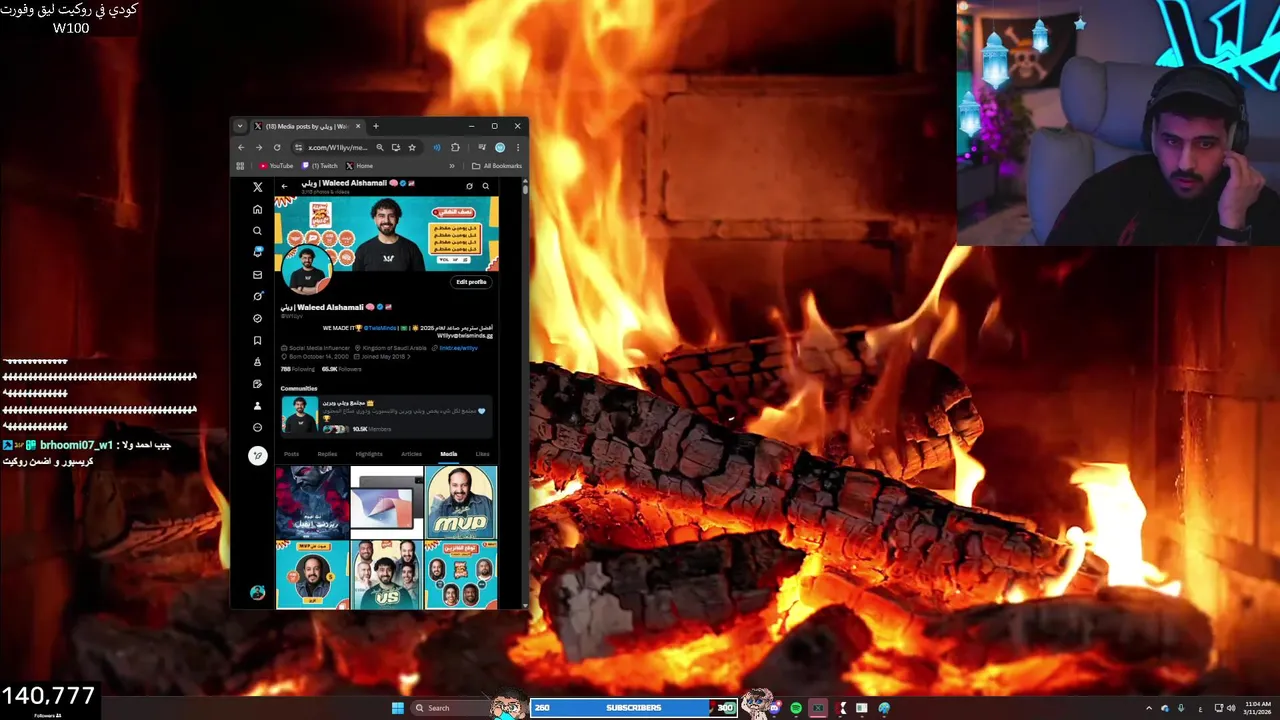The image size is (1280, 720).
Task: Click the Edit profile button
Action: [471, 282]
